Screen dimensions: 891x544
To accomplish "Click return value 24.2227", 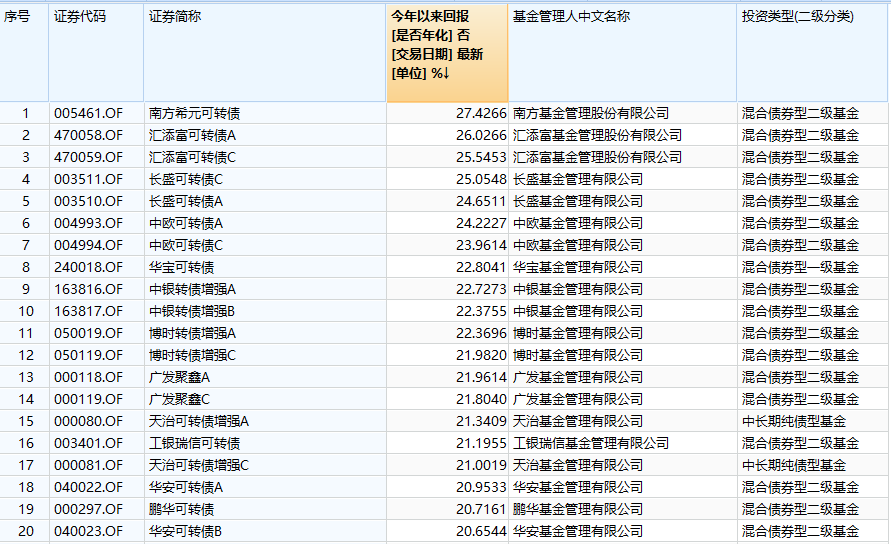I will click(481, 223).
